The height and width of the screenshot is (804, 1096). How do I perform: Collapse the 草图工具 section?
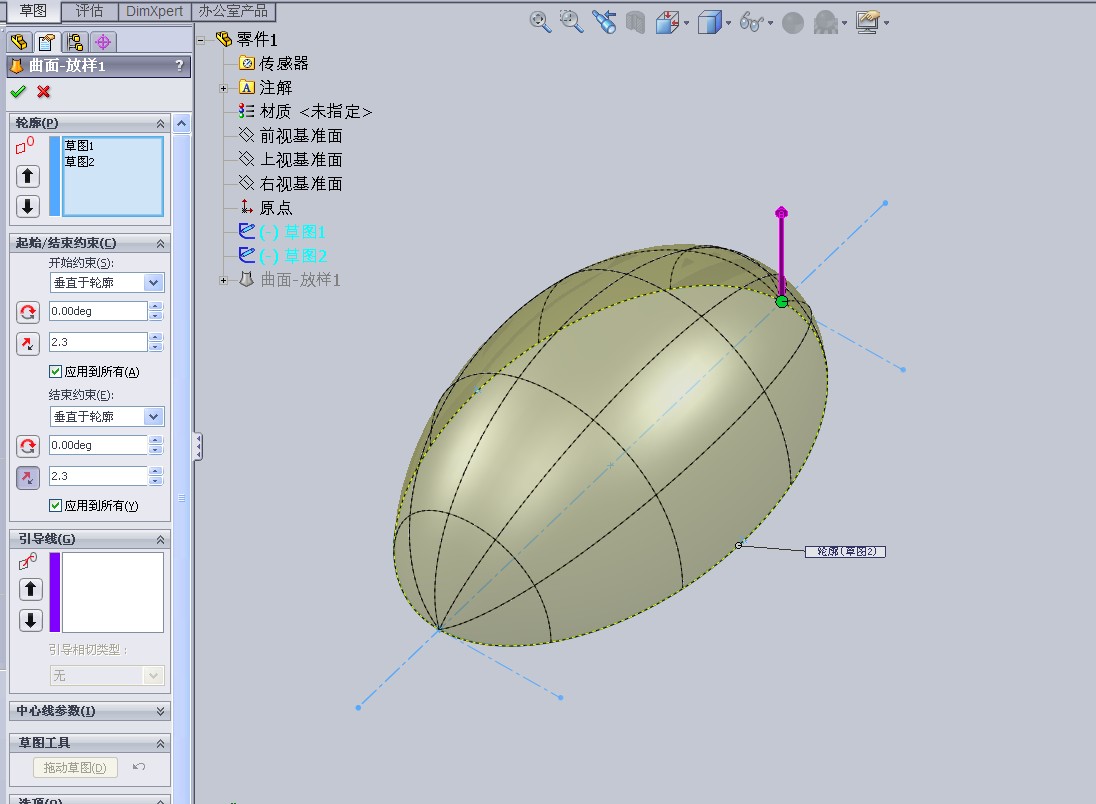click(x=160, y=743)
